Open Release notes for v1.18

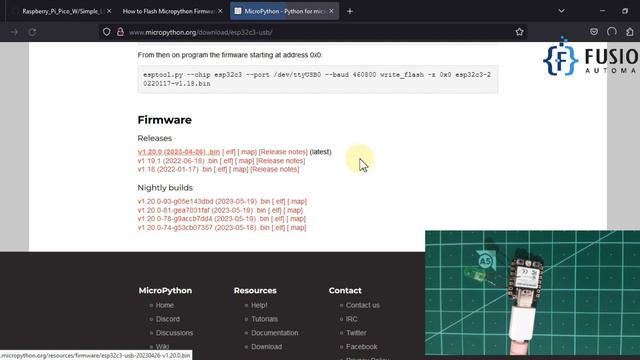(x=275, y=169)
